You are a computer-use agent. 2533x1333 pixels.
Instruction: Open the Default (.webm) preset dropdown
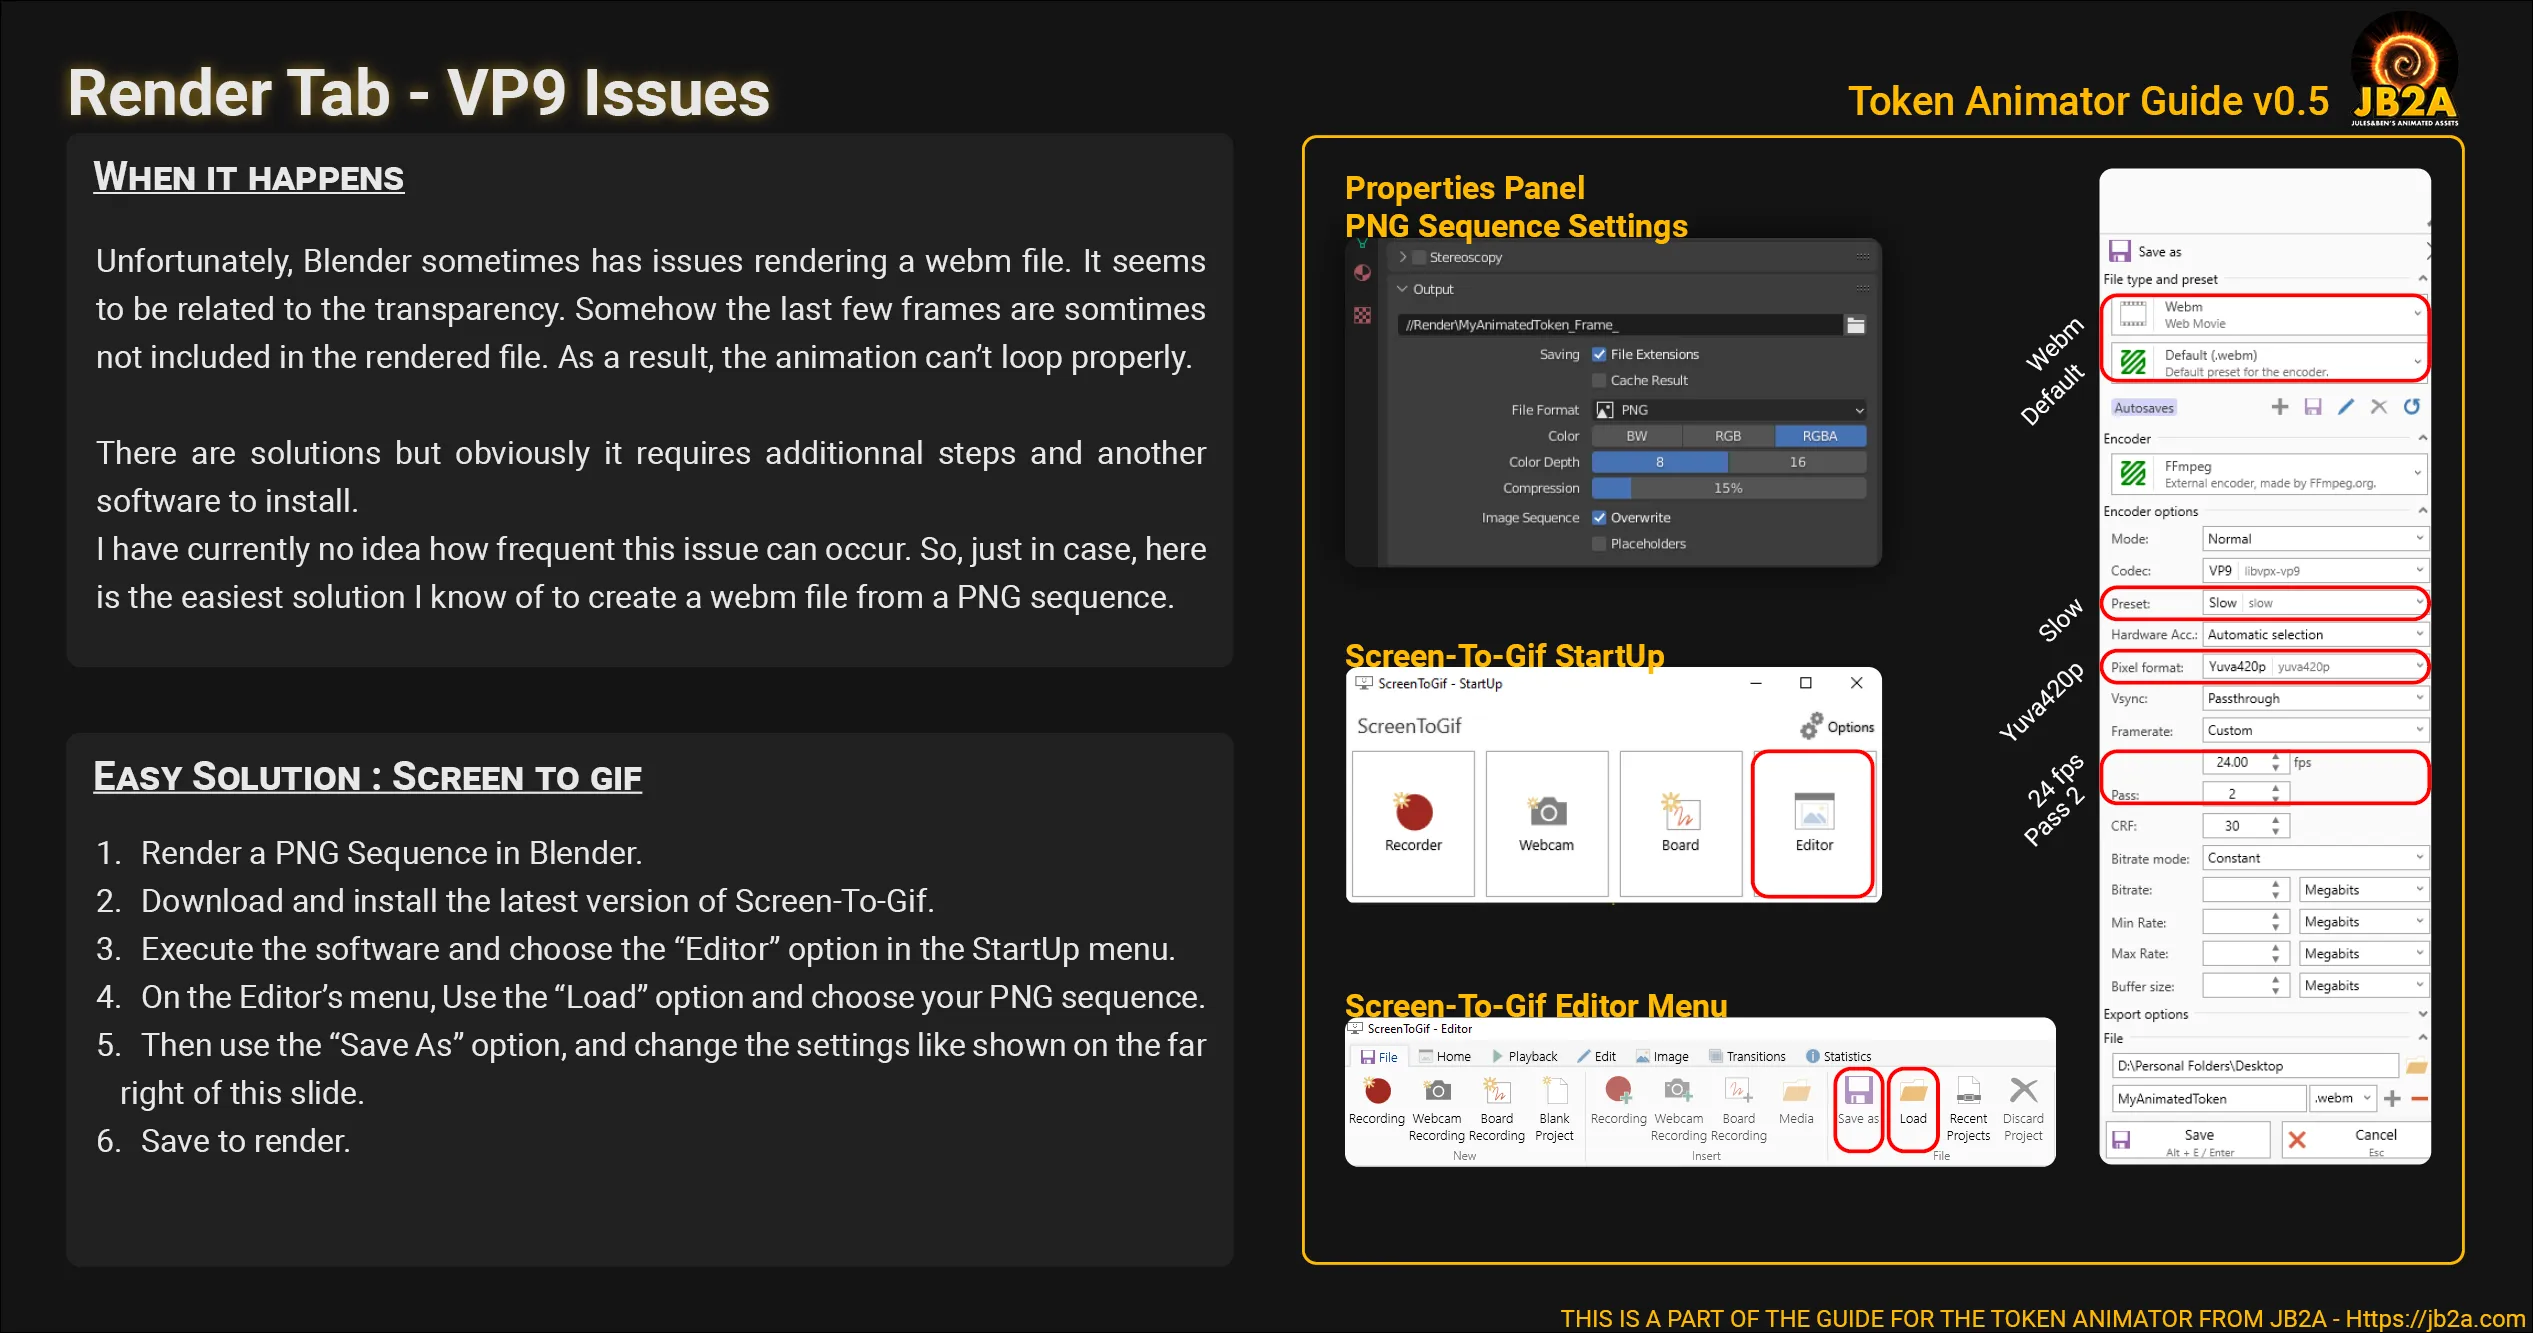tap(2268, 363)
